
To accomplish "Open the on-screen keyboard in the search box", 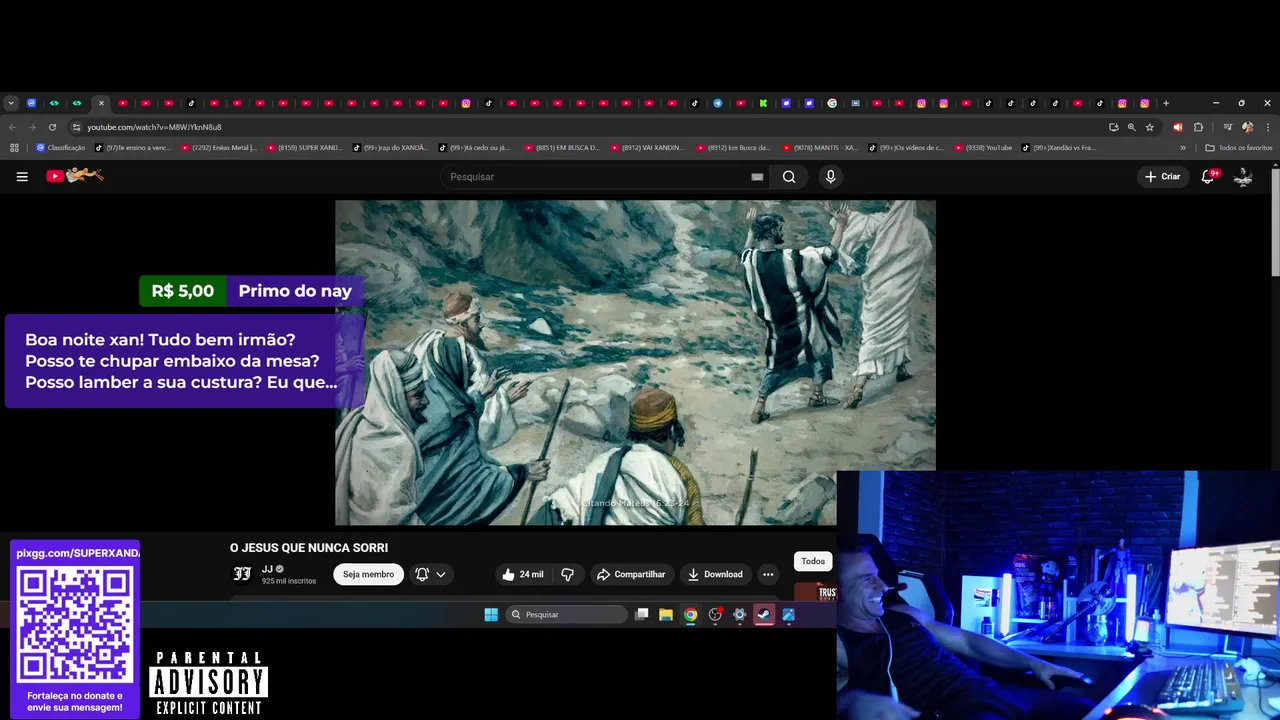I will tap(757, 177).
